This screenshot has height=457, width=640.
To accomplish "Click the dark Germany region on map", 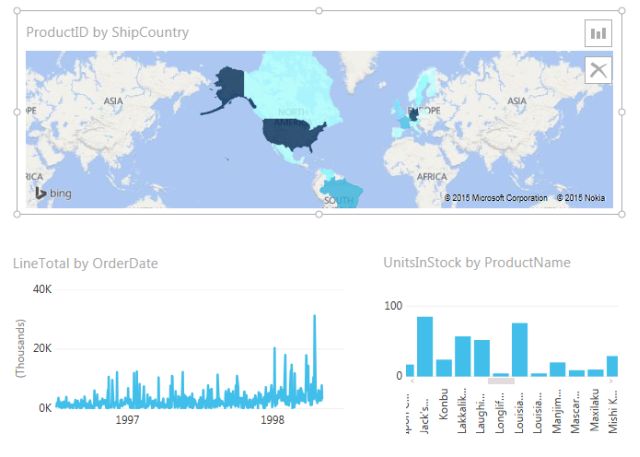I will point(413,115).
